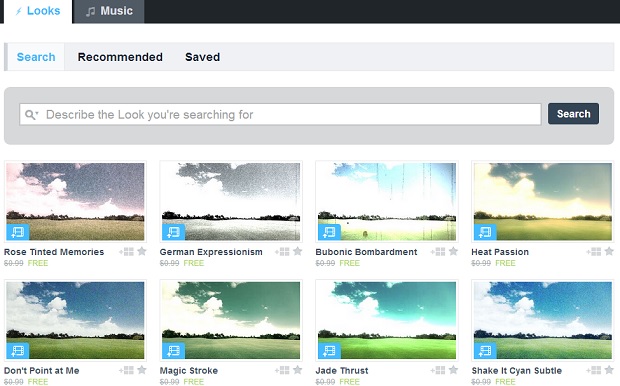620x386 pixels.
Task: Apply Magic Stroke look via blue filmstrip icon
Action: tap(173, 351)
